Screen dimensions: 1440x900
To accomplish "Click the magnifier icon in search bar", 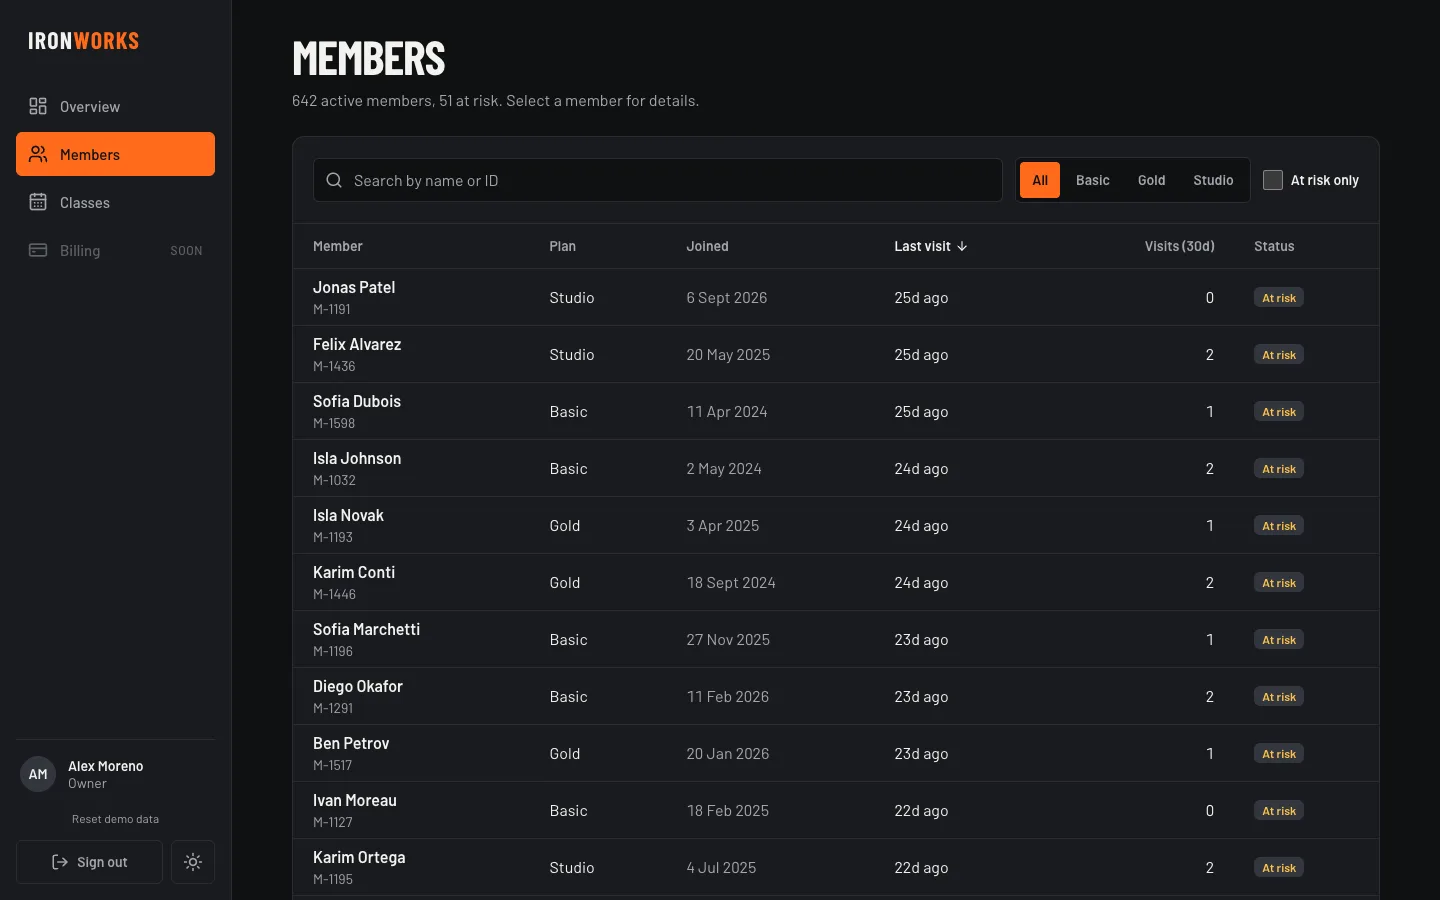I will 334,180.
